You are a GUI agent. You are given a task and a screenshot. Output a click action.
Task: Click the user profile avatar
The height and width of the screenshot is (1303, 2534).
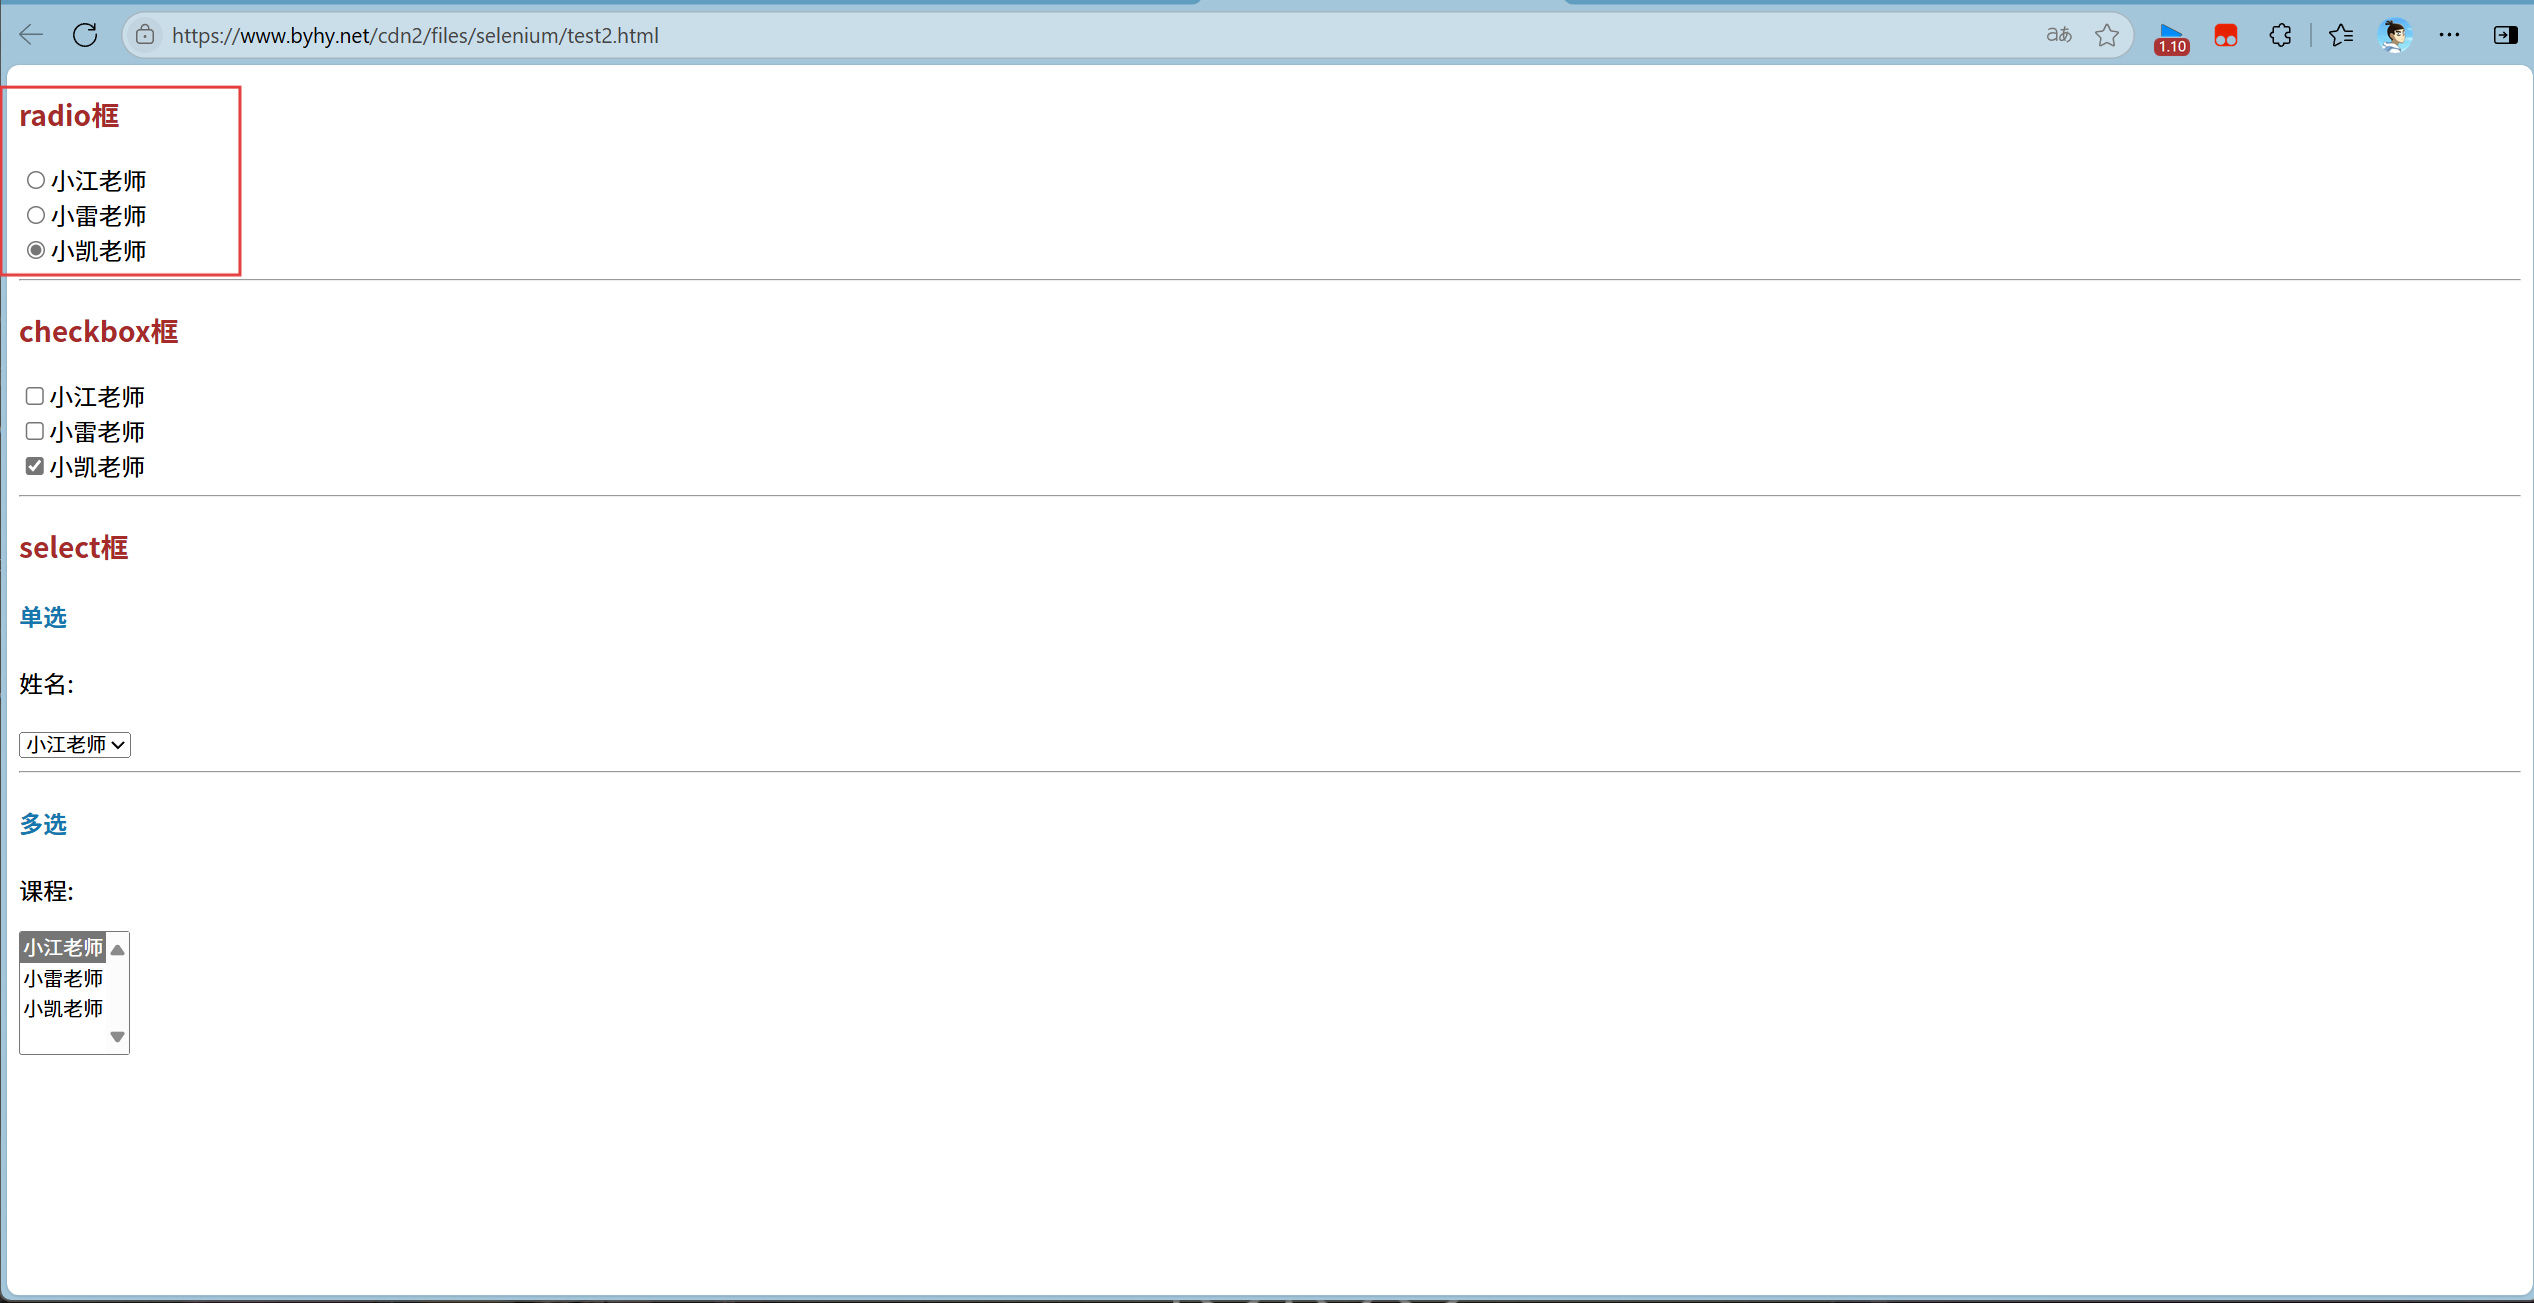pyautogui.click(x=2395, y=35)
